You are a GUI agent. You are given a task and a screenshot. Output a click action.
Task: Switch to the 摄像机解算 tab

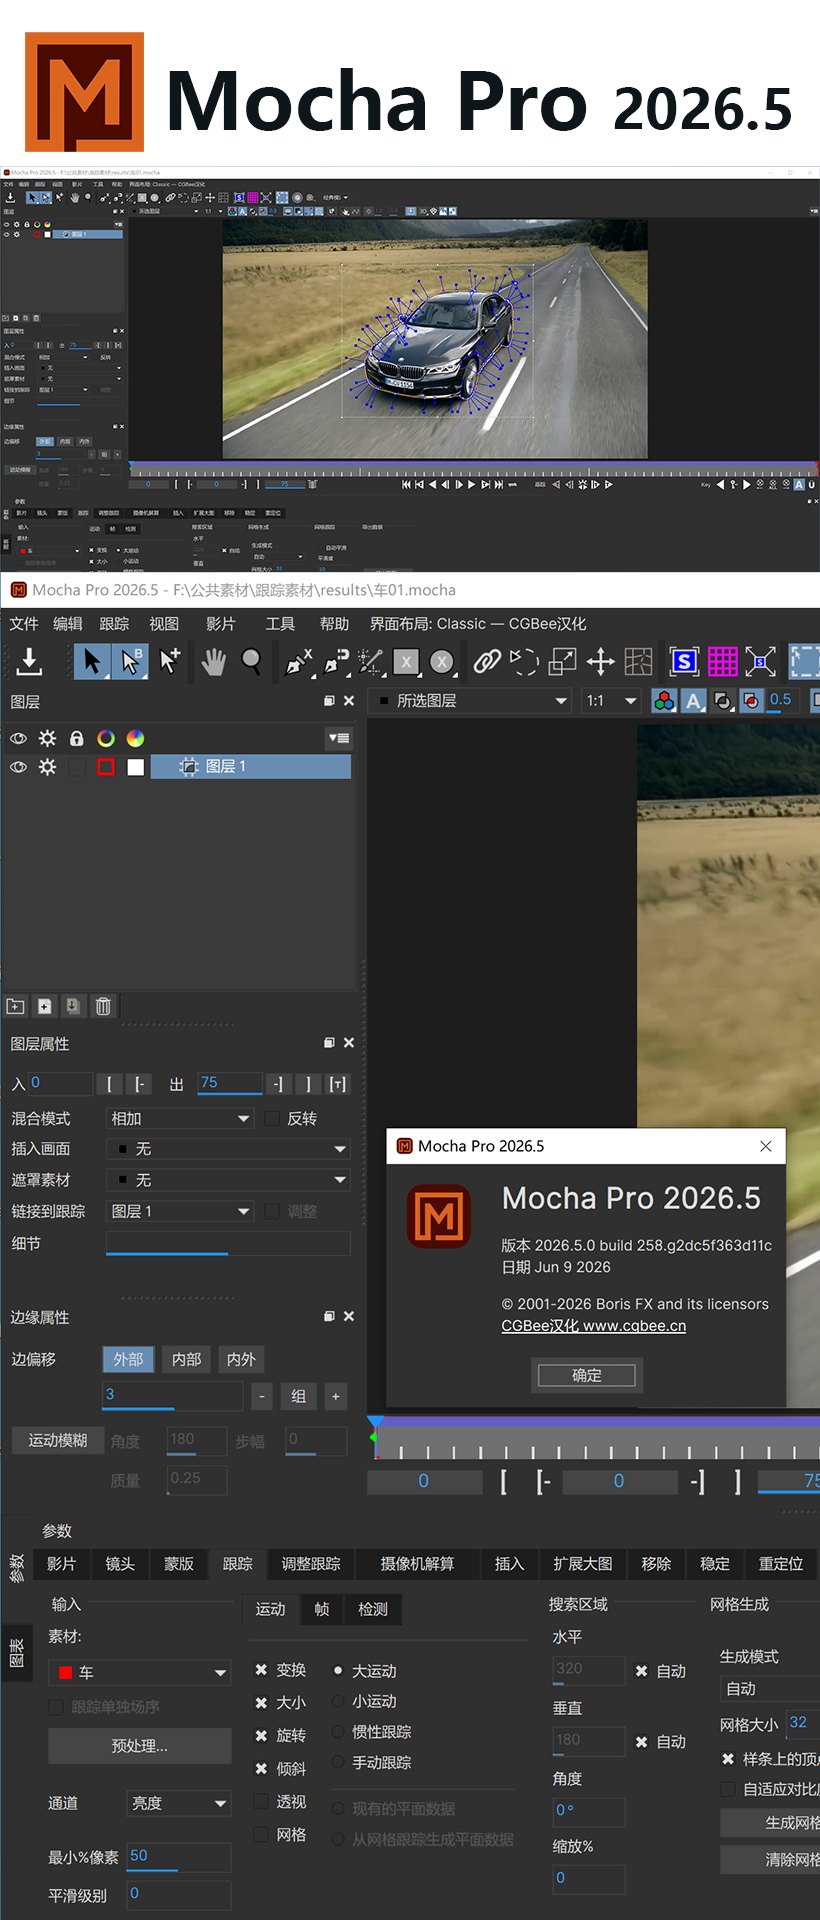[417, 1564]
